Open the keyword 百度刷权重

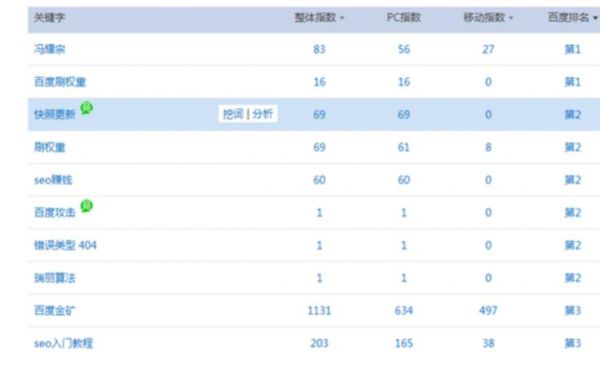point(60,82)
